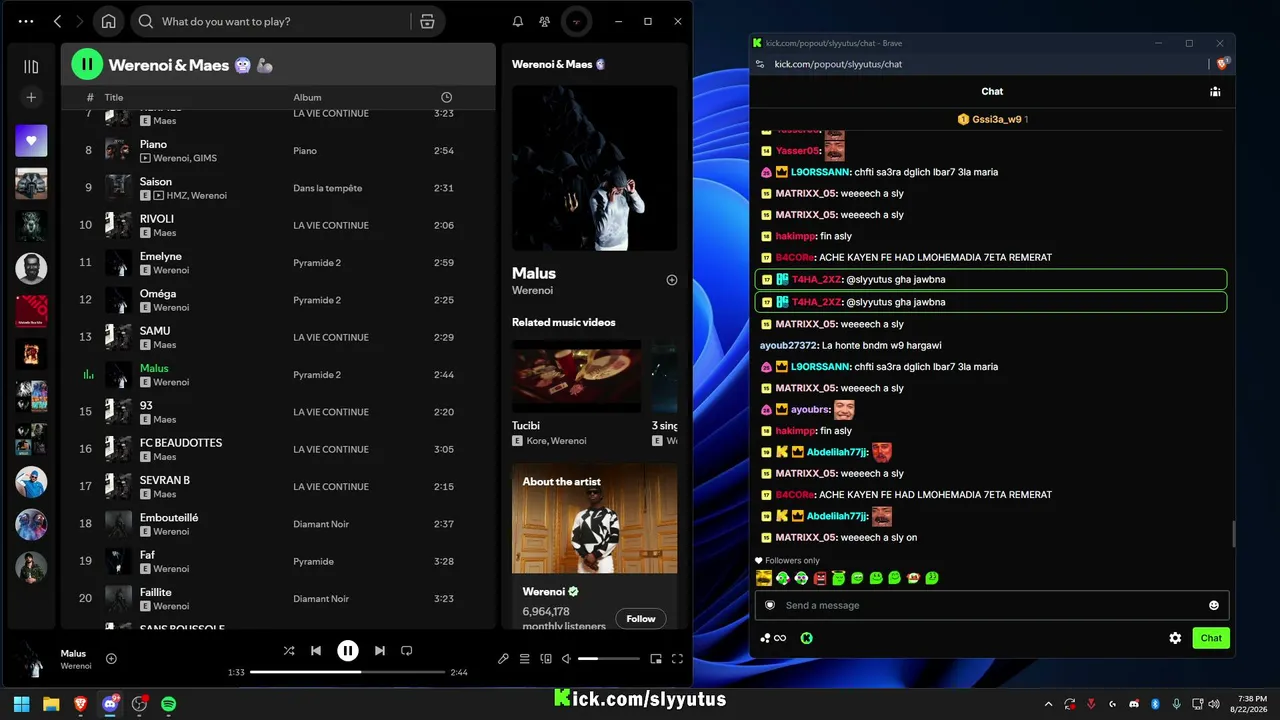
Task: Go back in Spotify navigation
Action: click(x=57, y=21)
